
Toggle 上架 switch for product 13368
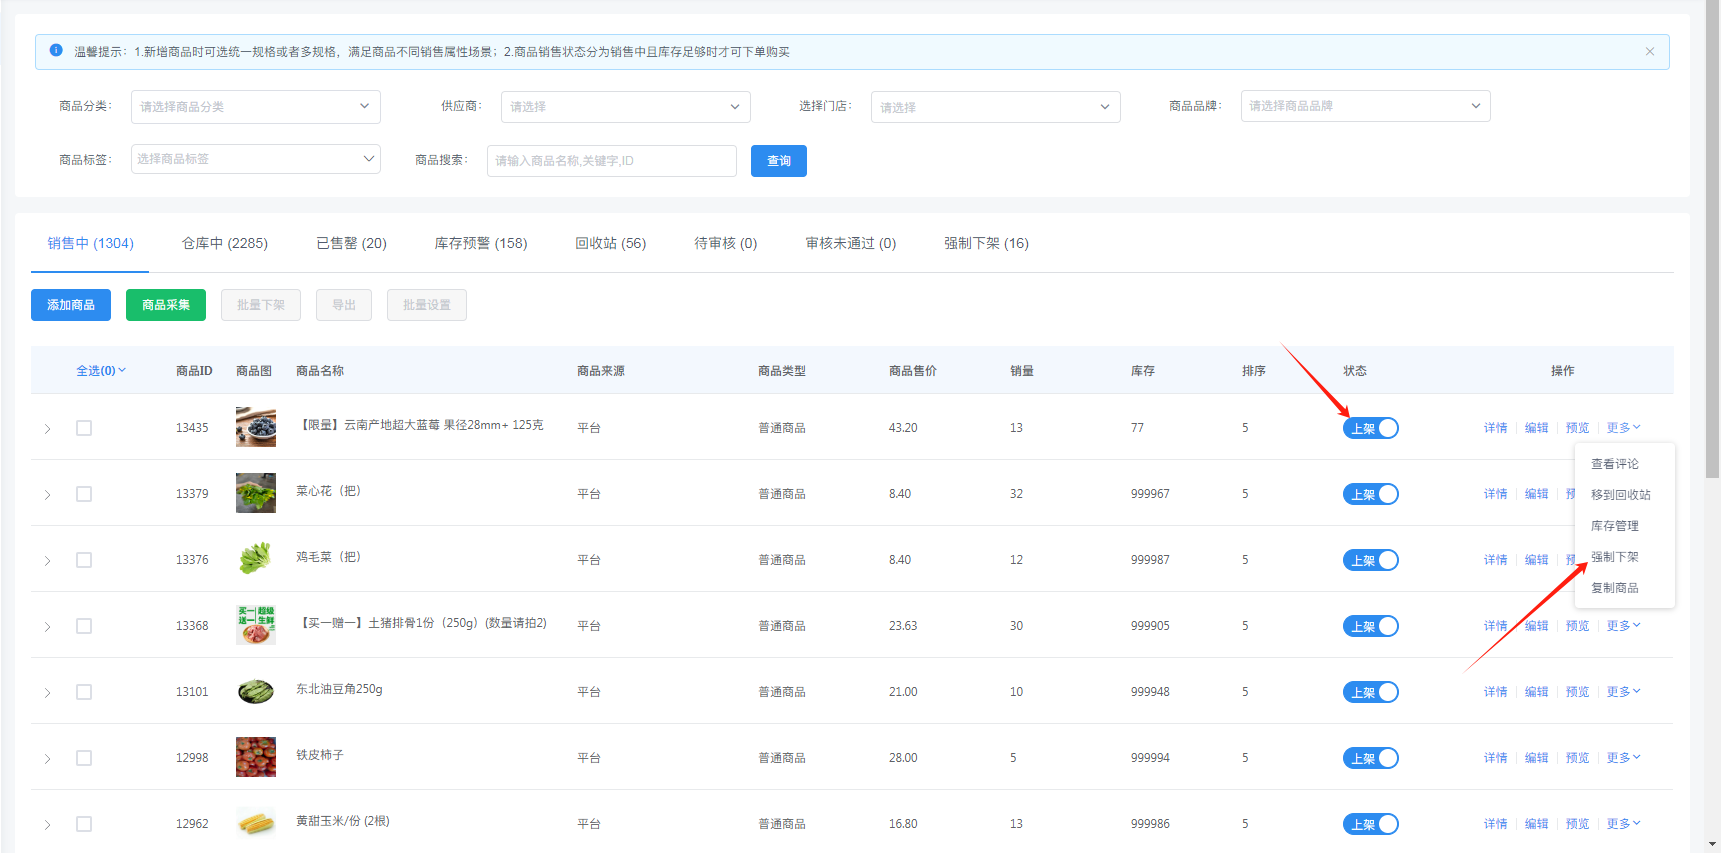tap(1371, 626)
